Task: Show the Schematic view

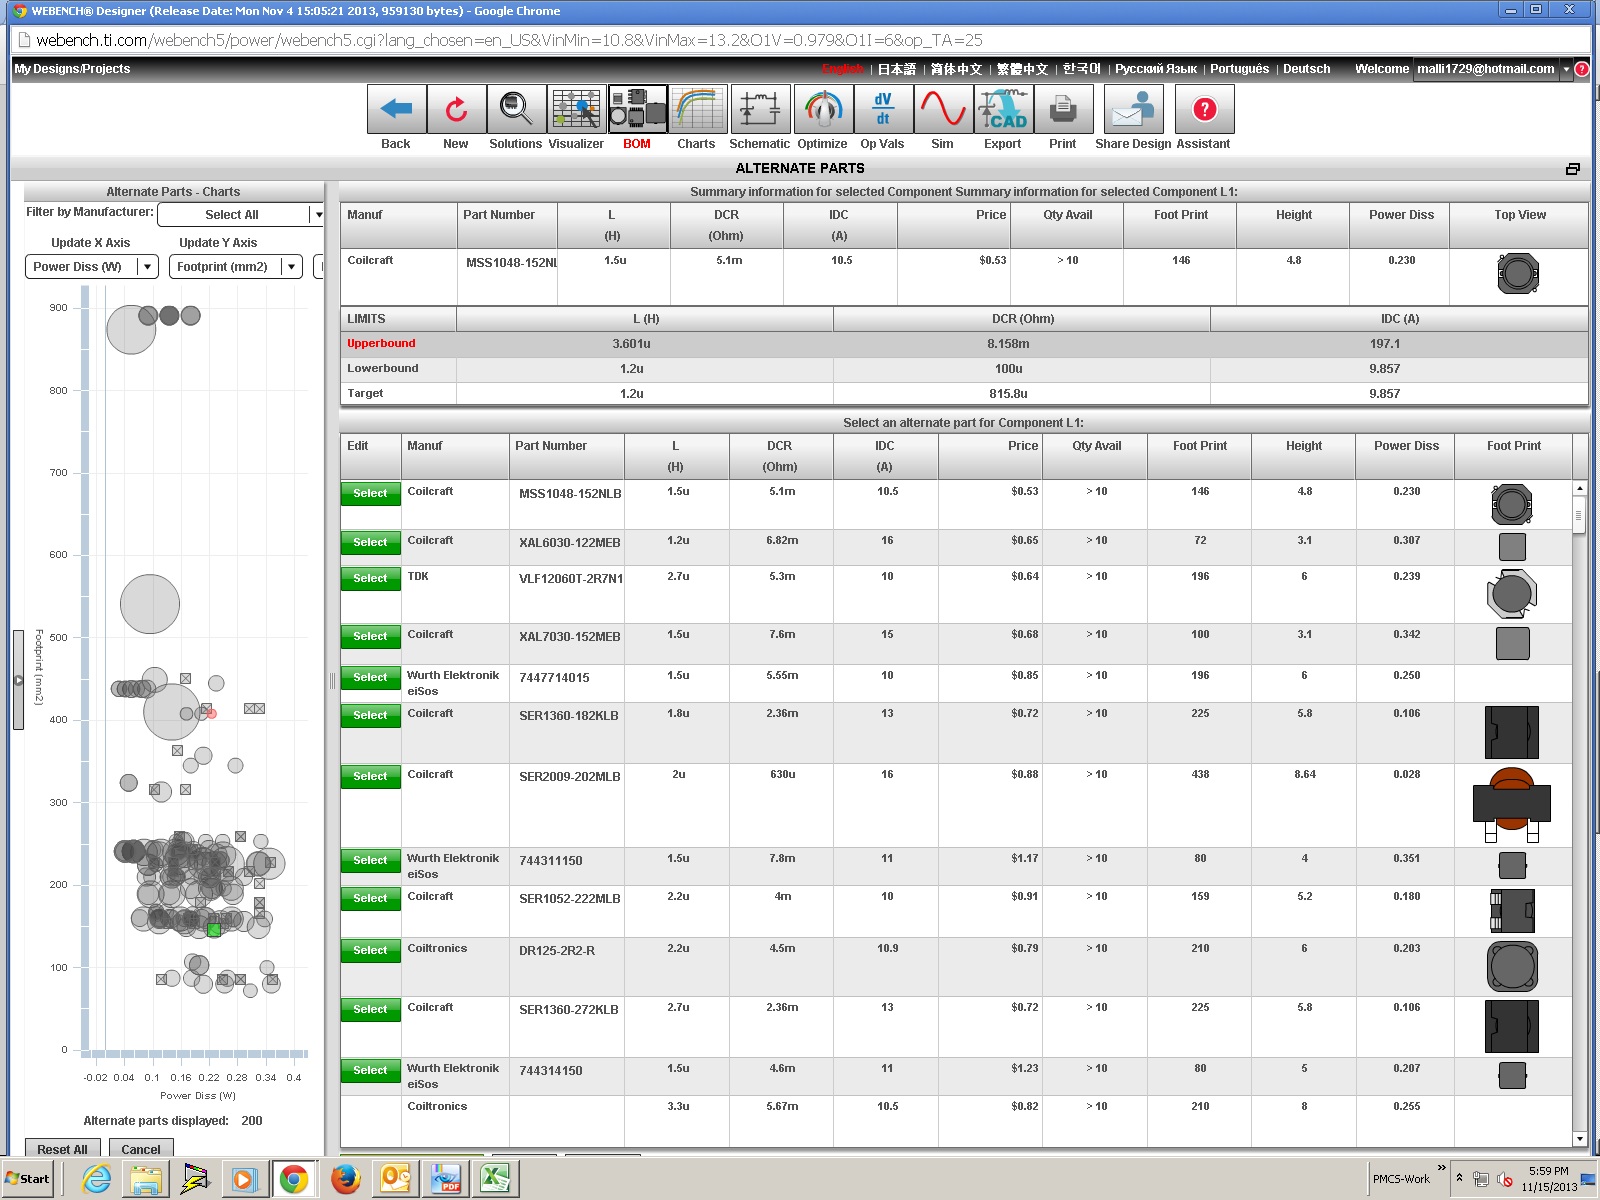Action: point(760,109)
